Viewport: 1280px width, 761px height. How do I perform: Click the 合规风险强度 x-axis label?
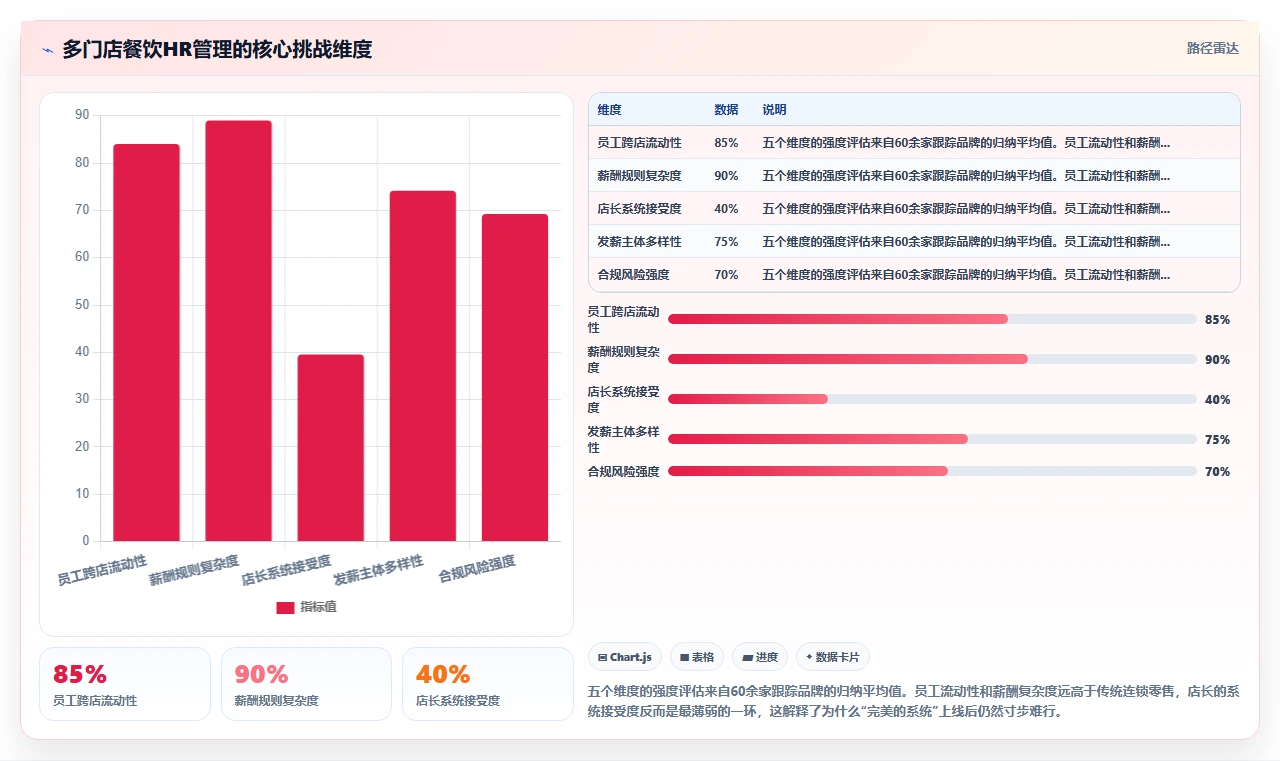477,569
